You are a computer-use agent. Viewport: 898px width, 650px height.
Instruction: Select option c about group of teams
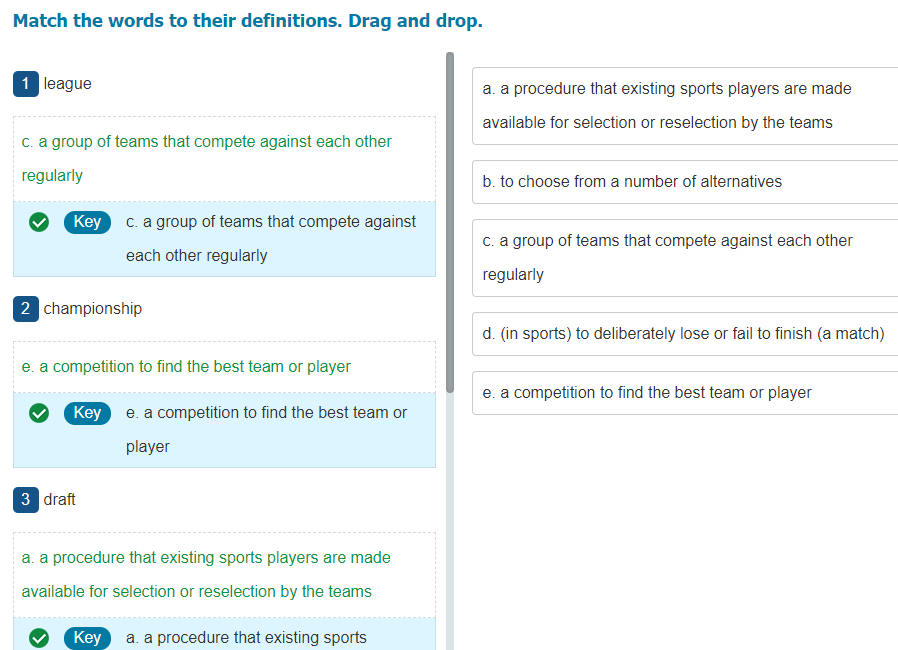pos(684,258)
